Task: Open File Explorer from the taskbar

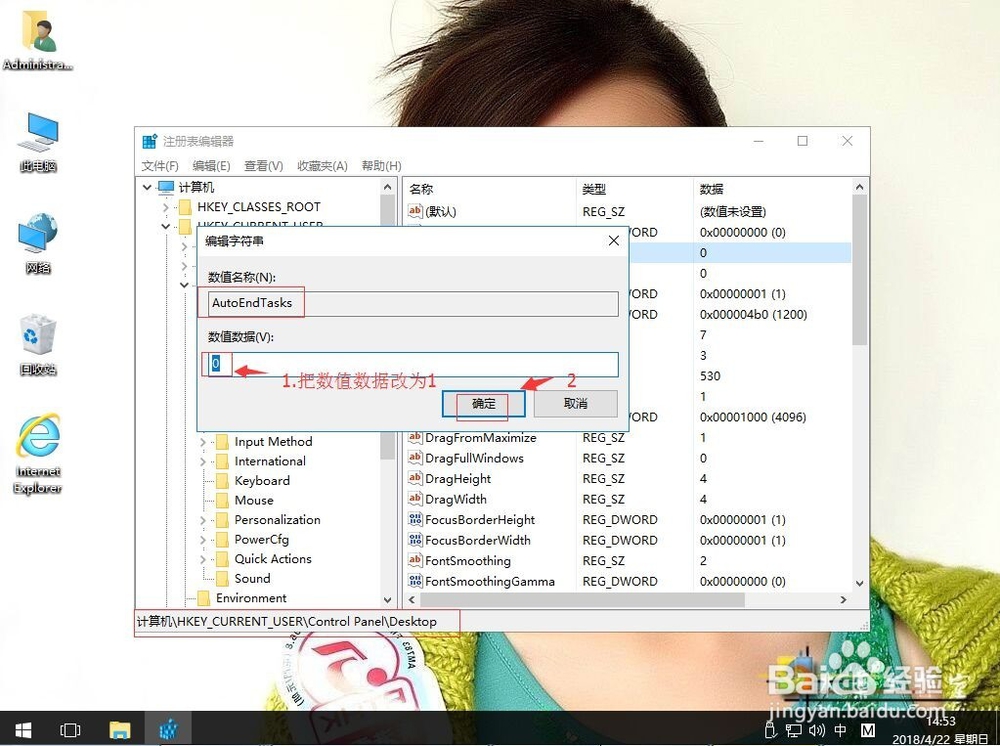Action: (119, 729)
